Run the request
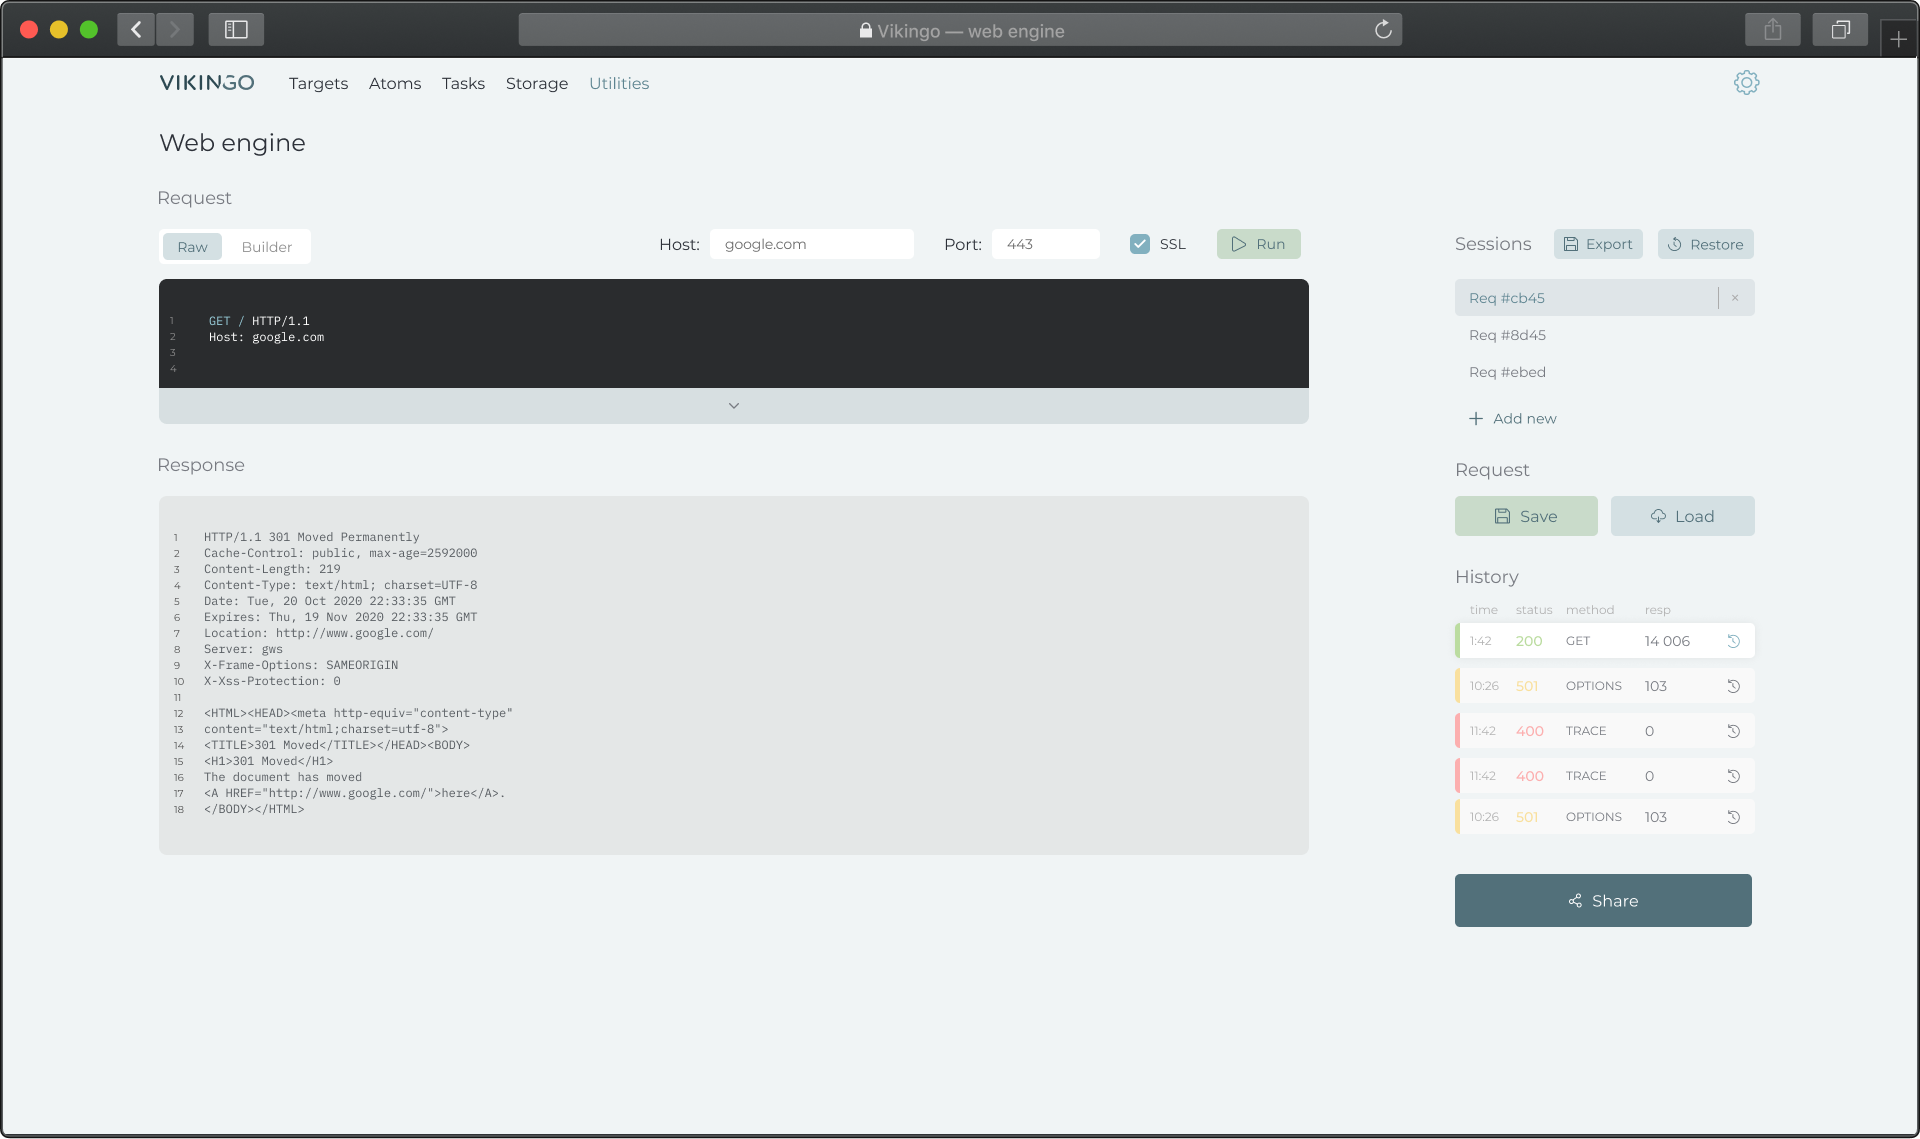 pyautogui.click(x=1258, y=244)
